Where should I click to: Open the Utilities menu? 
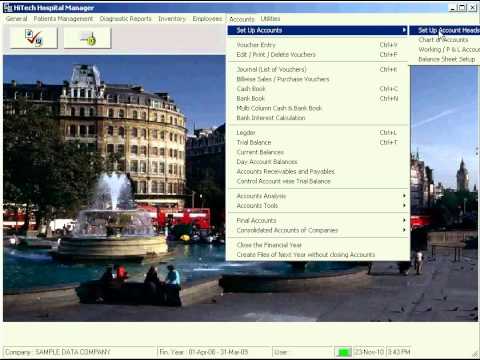click(x=270, y=19)
